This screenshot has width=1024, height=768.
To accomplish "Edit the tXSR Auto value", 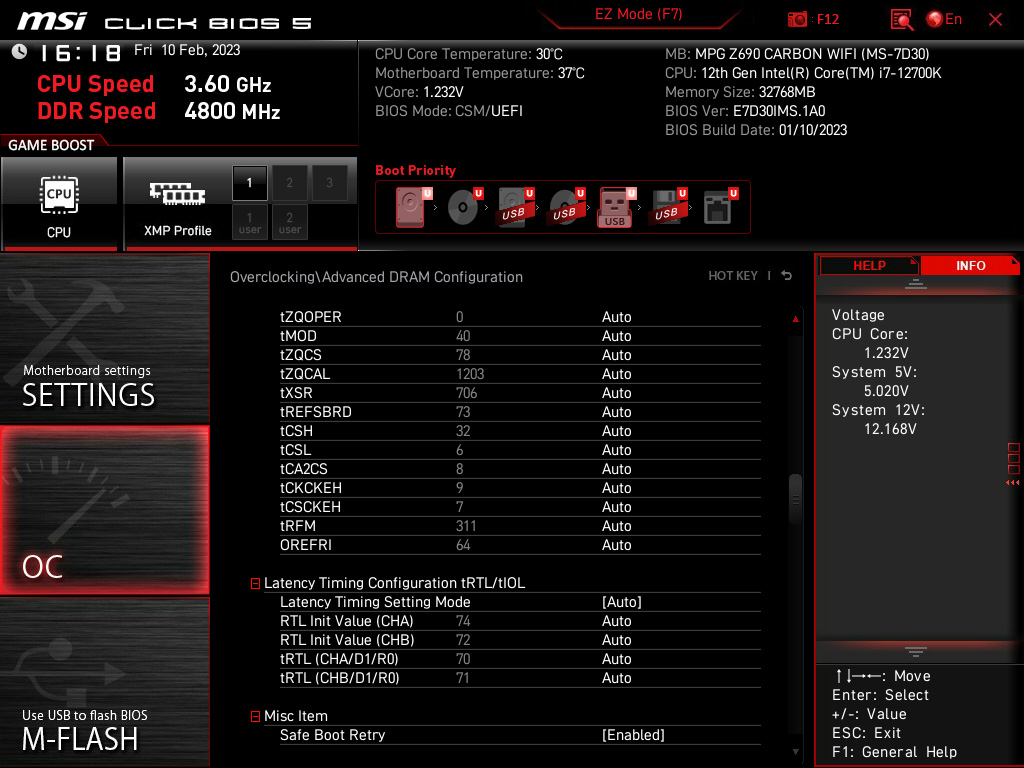I will tap(616, 393).
